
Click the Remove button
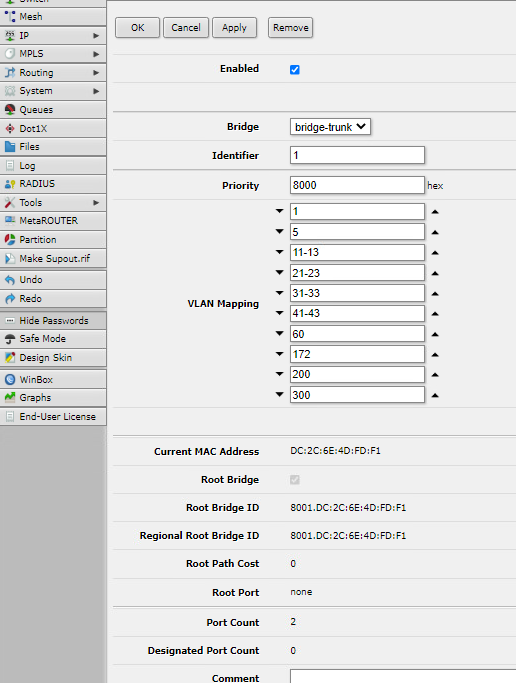point(290,28)
